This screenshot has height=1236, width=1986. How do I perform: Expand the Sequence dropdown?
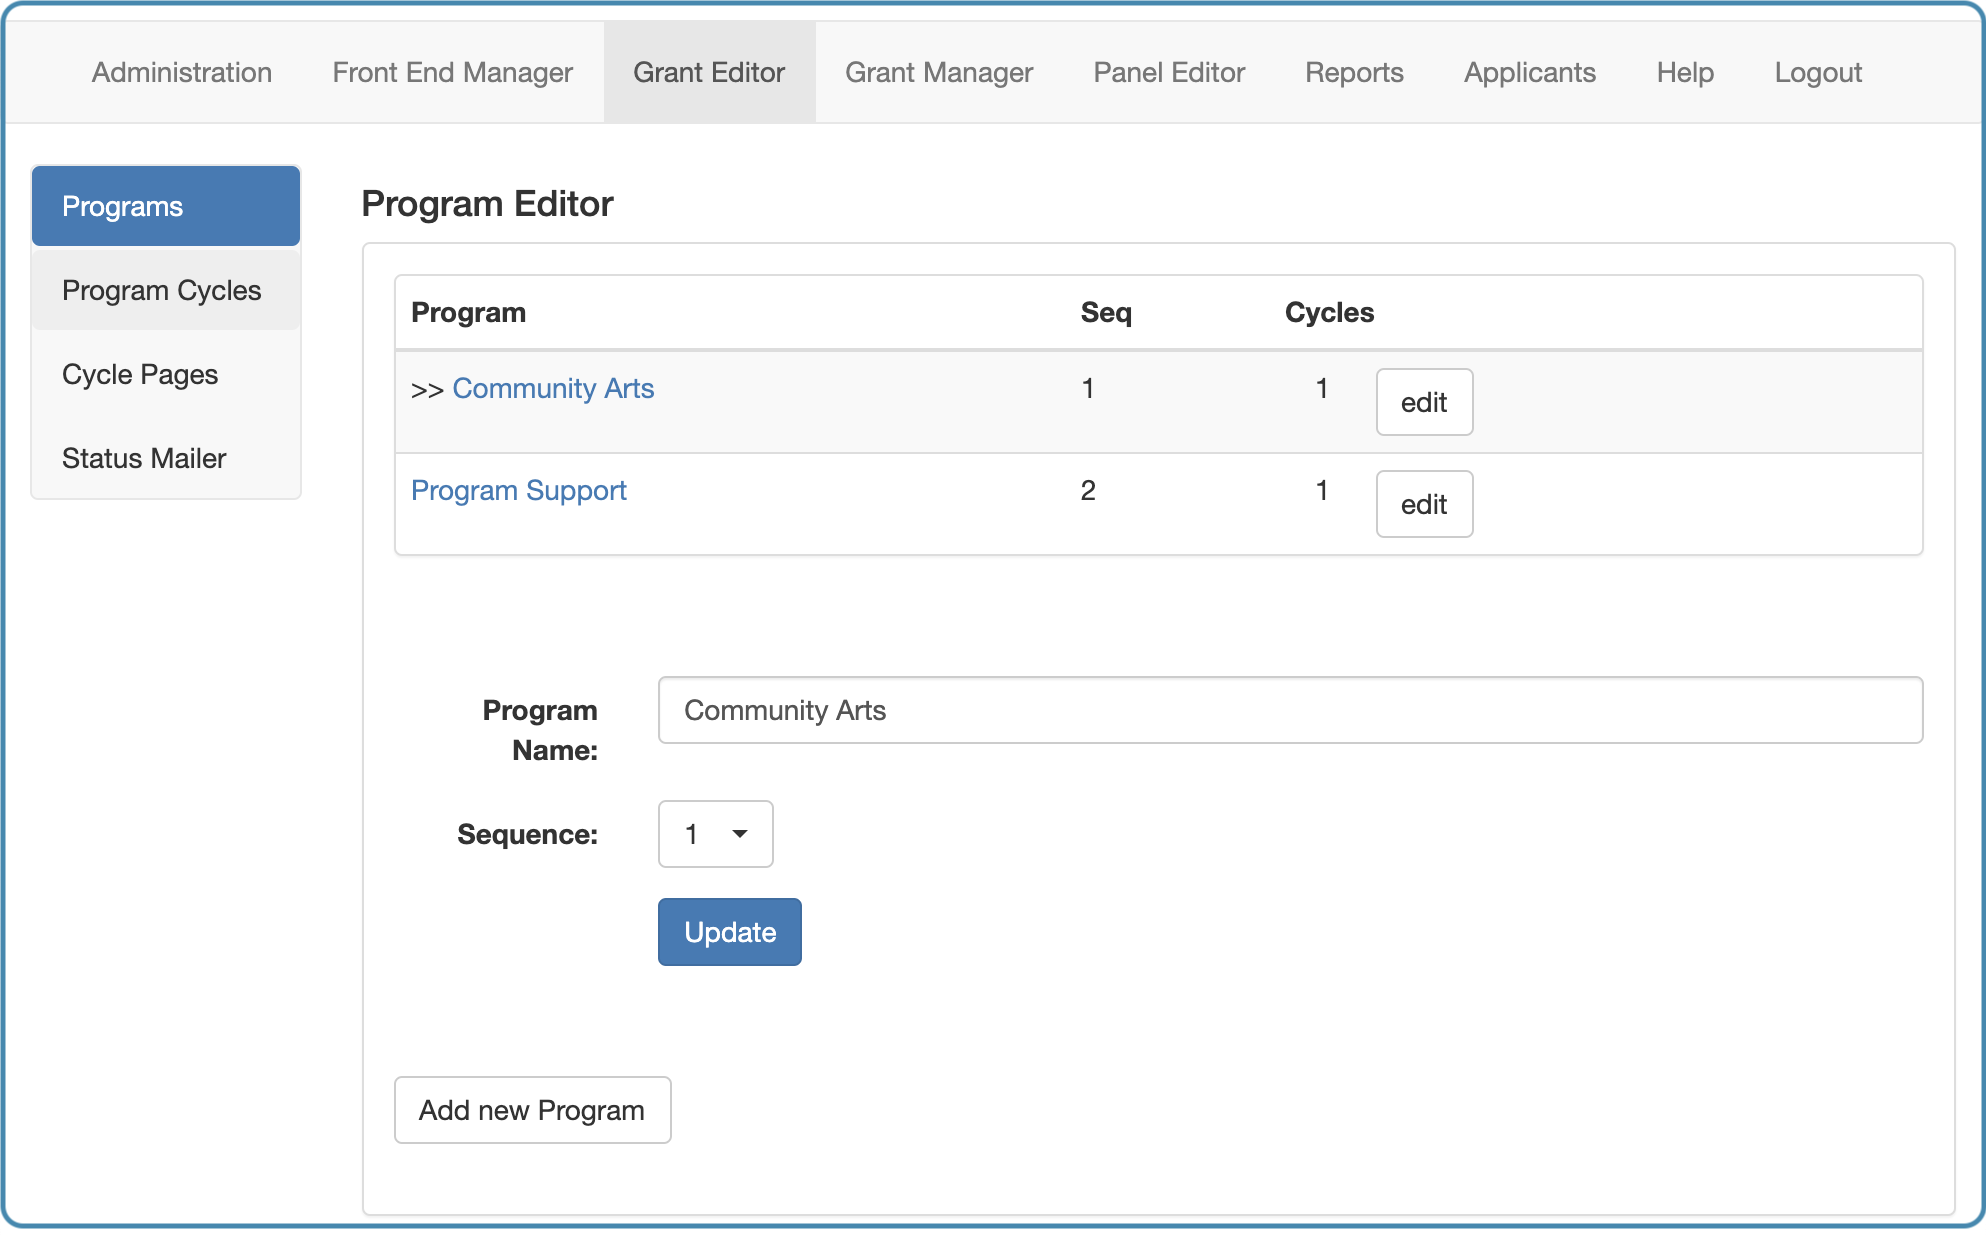pos(715,835)
